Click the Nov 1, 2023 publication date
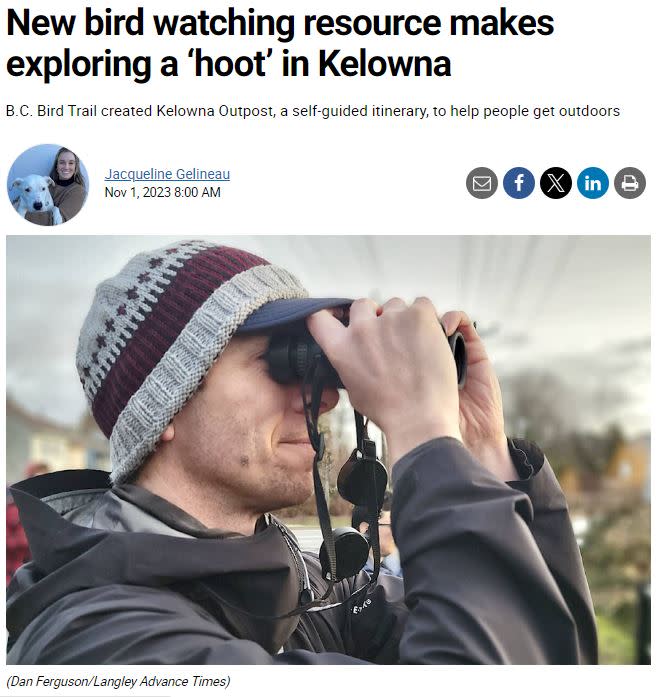 click(x=138, y=192)
